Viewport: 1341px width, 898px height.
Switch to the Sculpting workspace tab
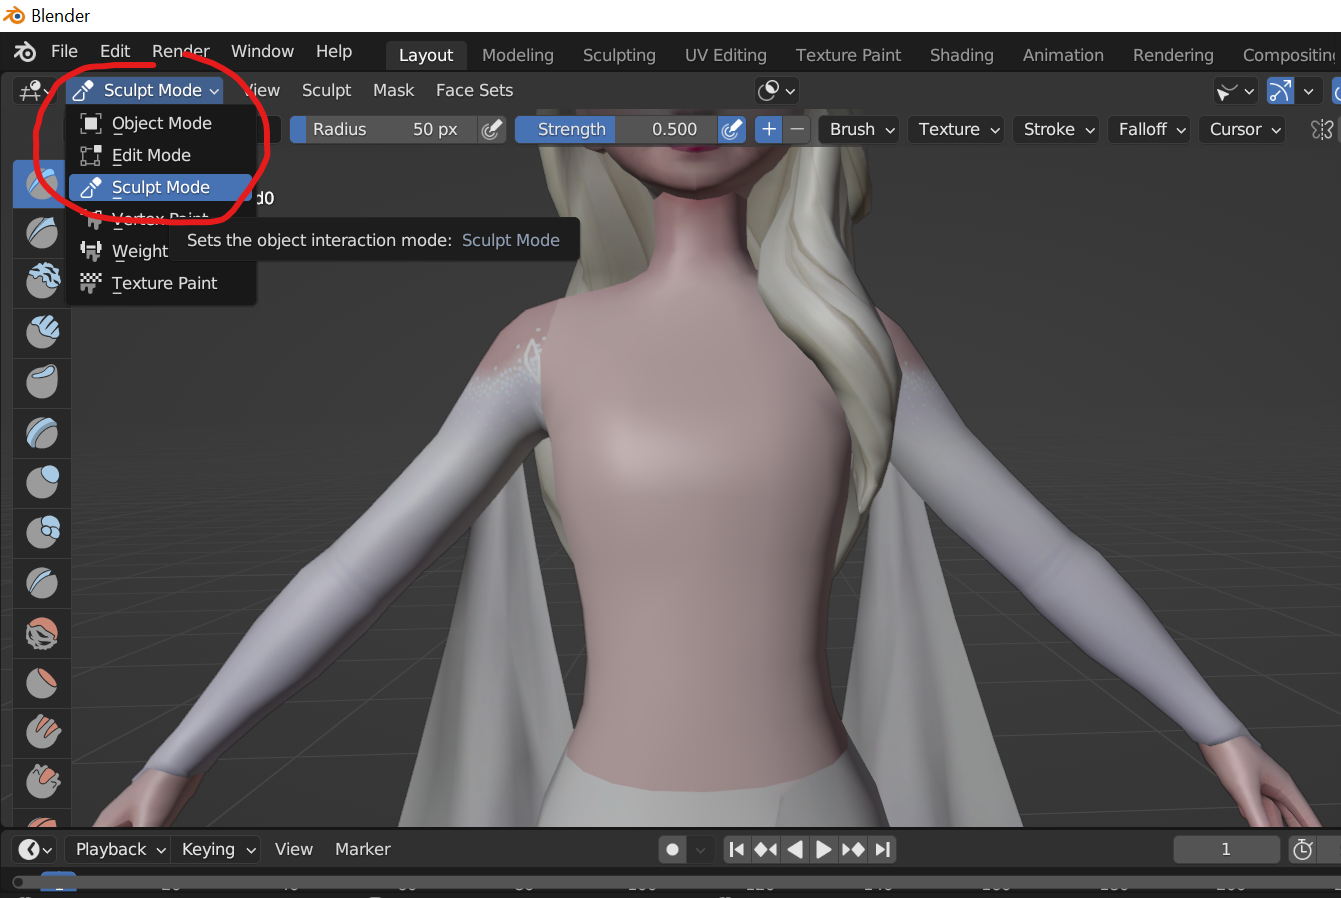tap(619, 55)
